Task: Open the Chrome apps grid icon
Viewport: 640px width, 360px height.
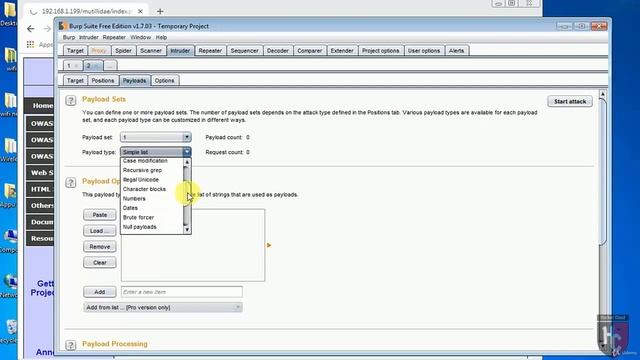Action: [30, 44]
